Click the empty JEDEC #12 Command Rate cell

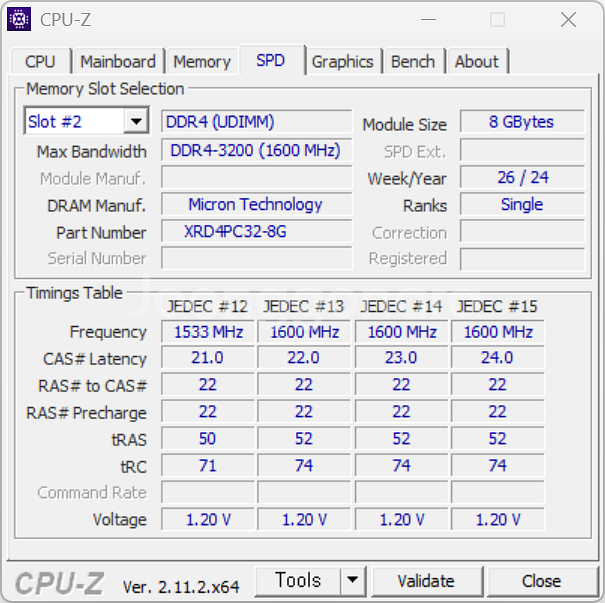point(208,492)
